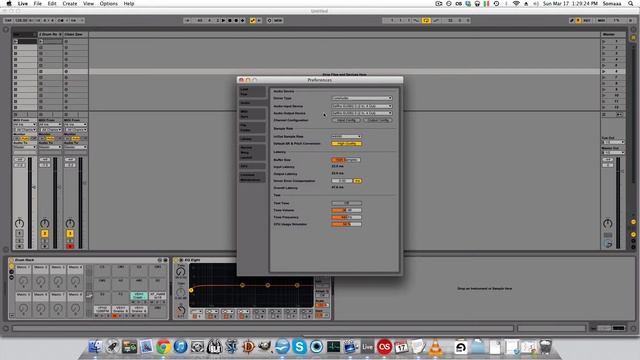Open the In/Out Sample Rate dropdown
The width and height of the screenshot is (640, 360).
pyautogui.click(x=346, y=136)
